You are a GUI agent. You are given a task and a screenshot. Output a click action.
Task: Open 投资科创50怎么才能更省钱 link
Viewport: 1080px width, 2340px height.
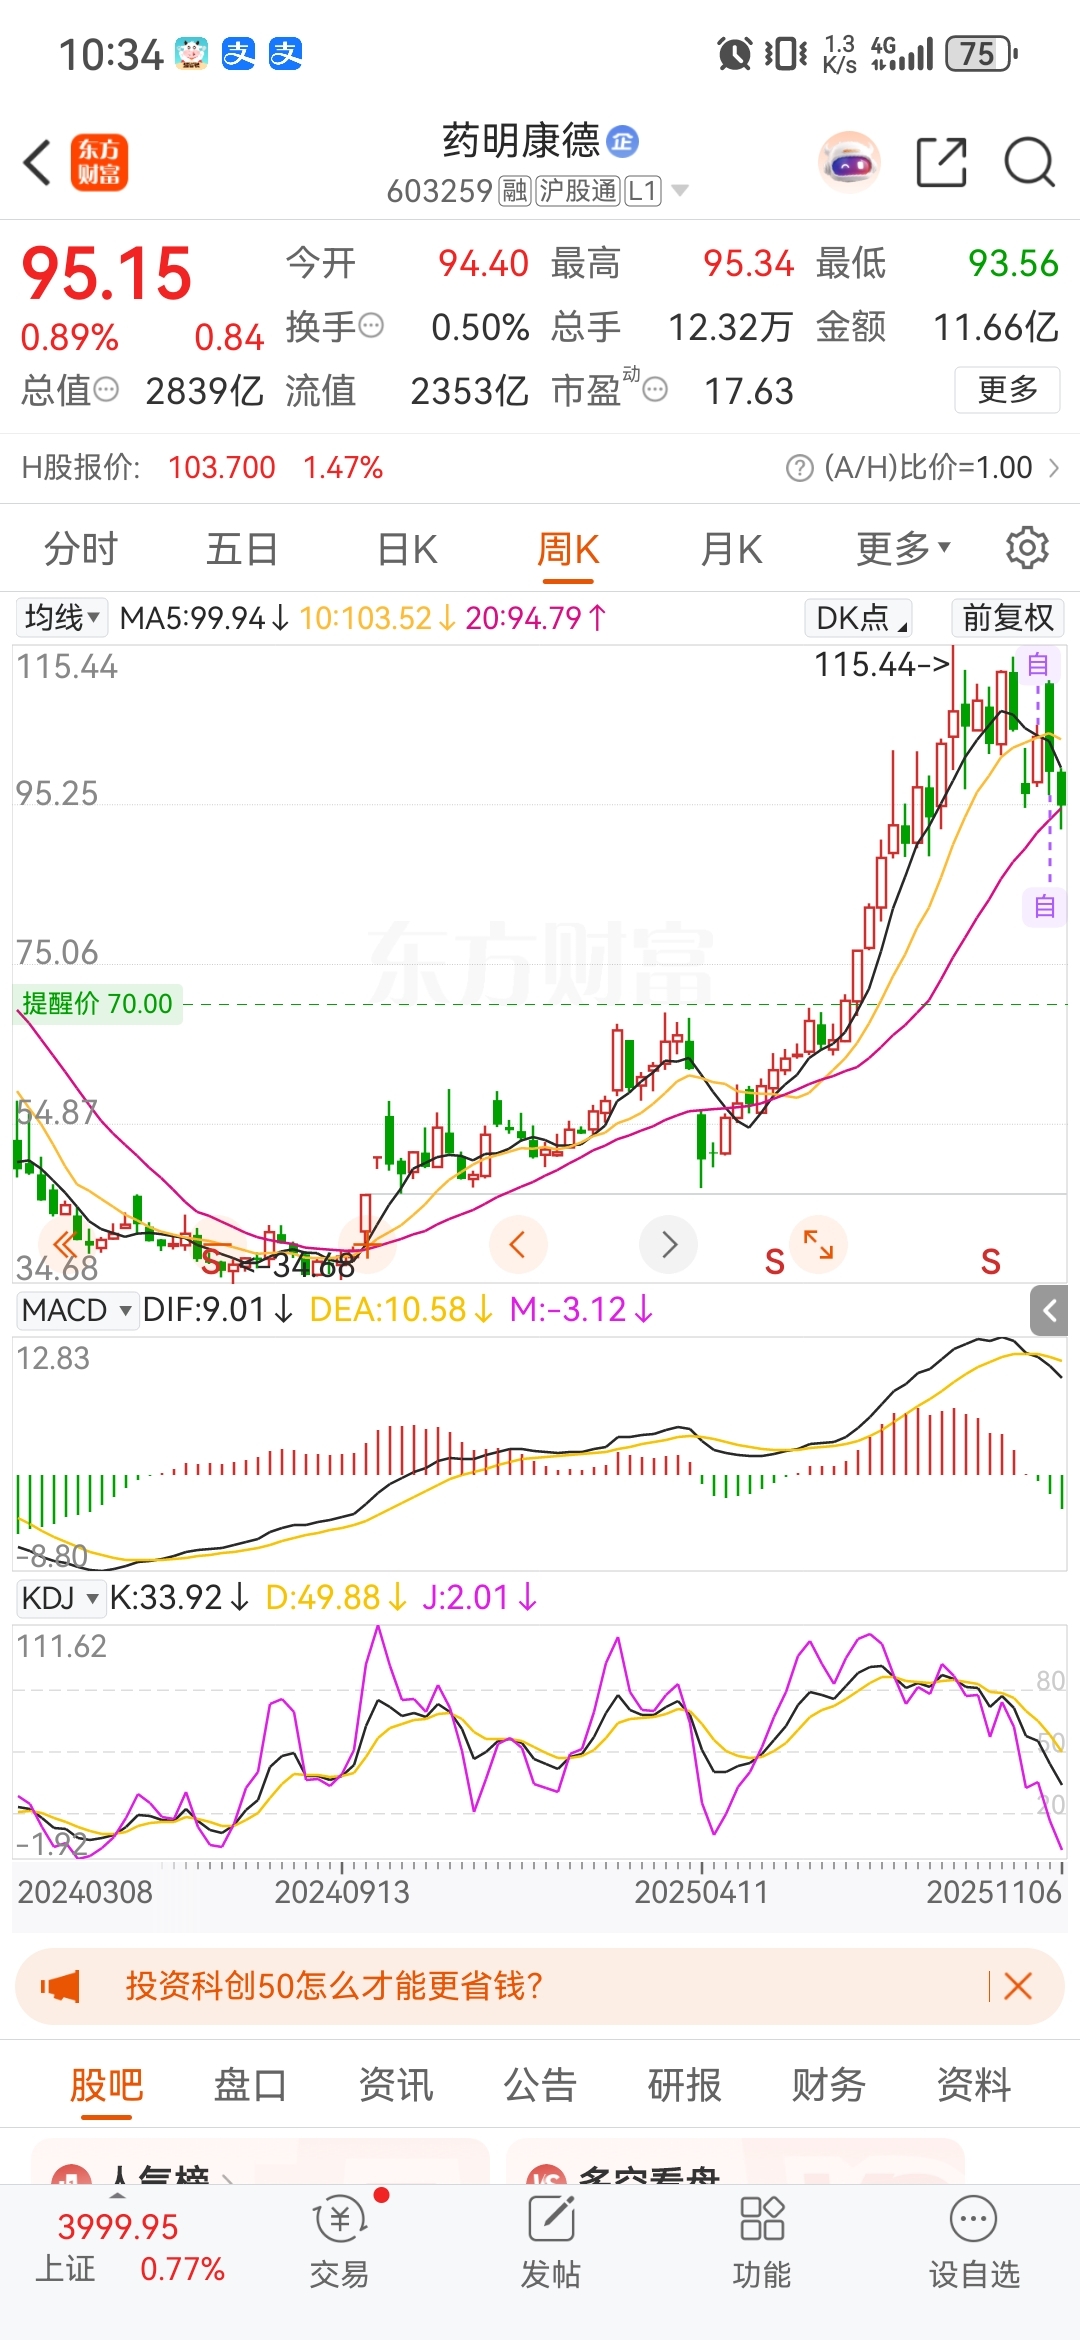pyautogui.click(x=334, y=1986)
